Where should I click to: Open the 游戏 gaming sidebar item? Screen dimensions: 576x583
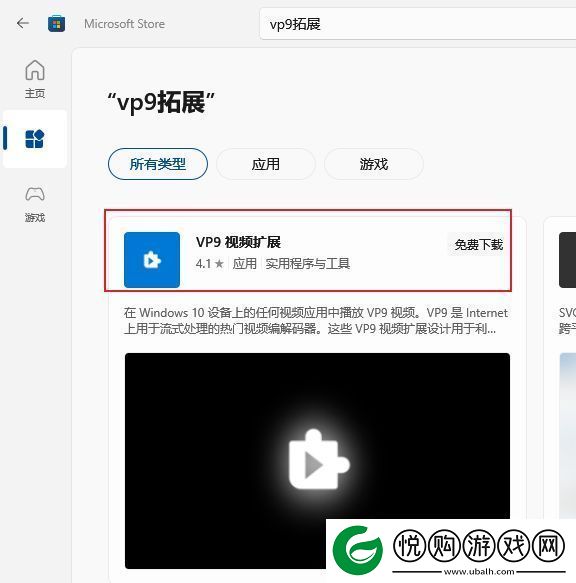tap(35, 204)
